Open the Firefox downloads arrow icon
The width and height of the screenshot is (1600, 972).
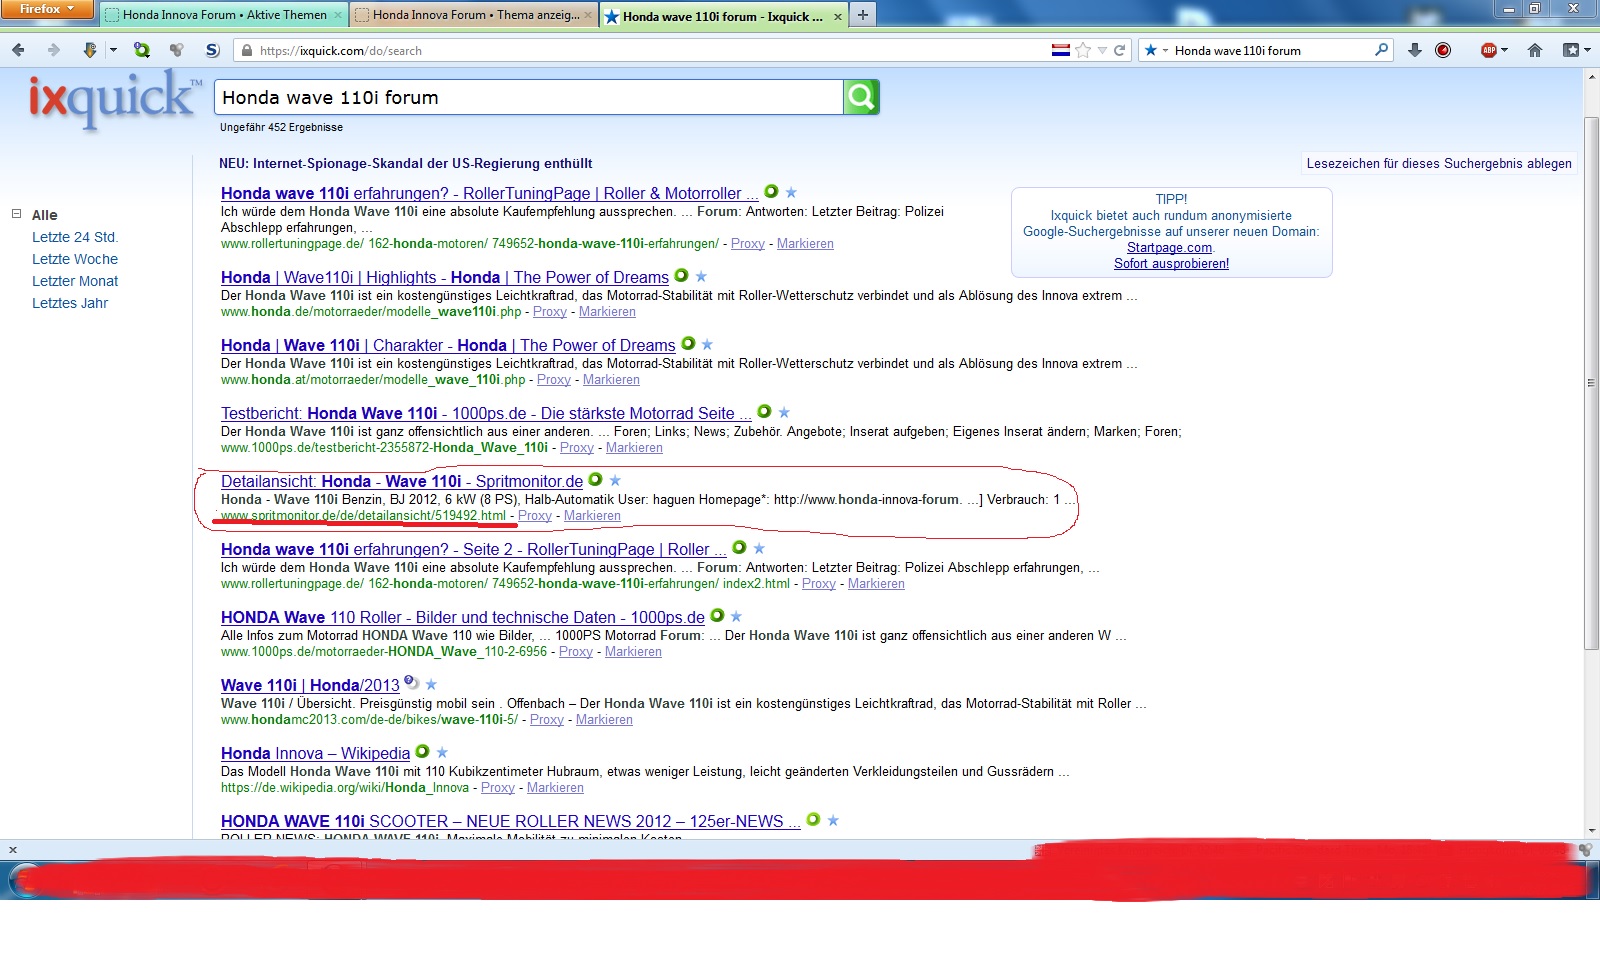coord(1414,50)
